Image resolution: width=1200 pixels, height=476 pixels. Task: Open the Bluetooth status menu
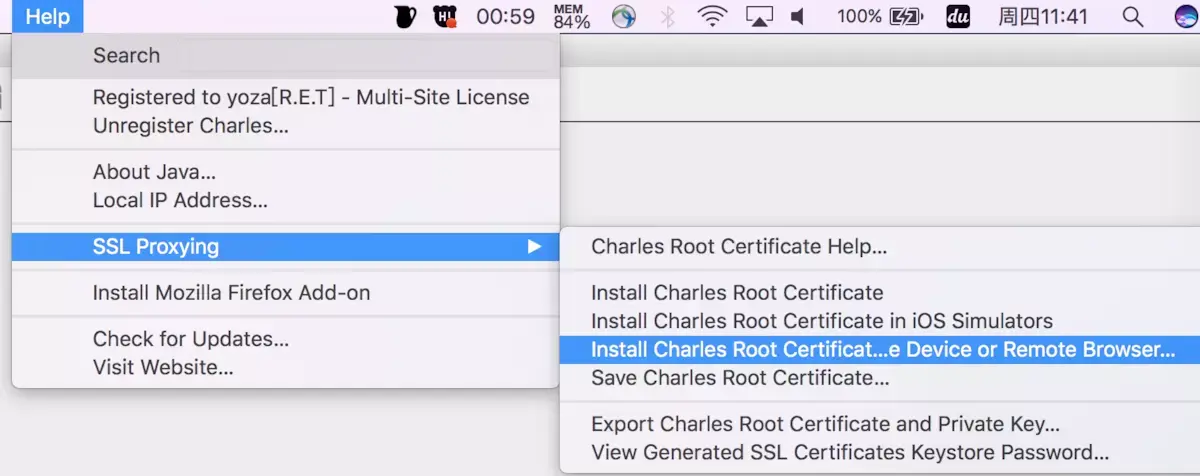[x=668, y=16]
